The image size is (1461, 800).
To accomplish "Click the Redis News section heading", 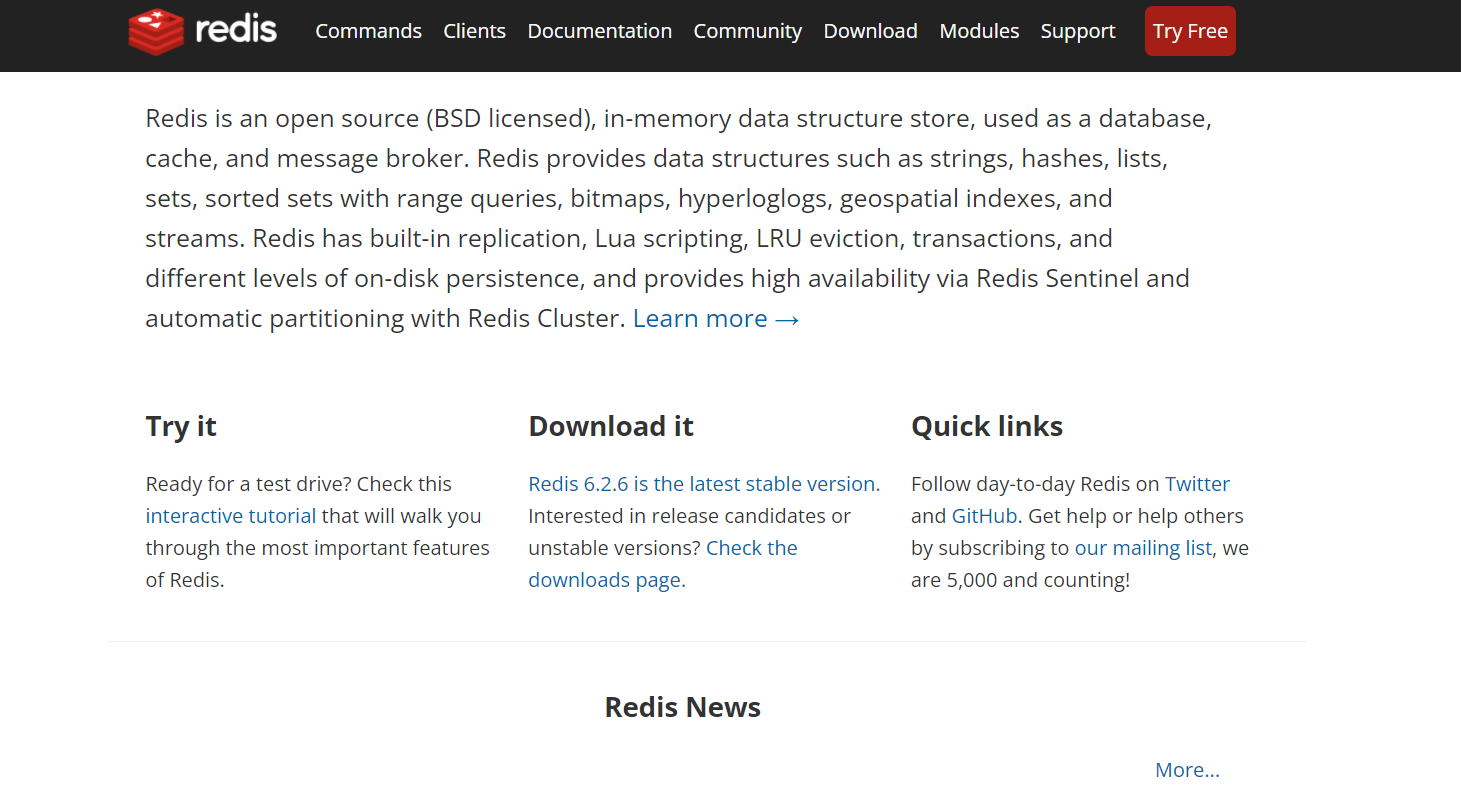I will (x=683, y=707).
